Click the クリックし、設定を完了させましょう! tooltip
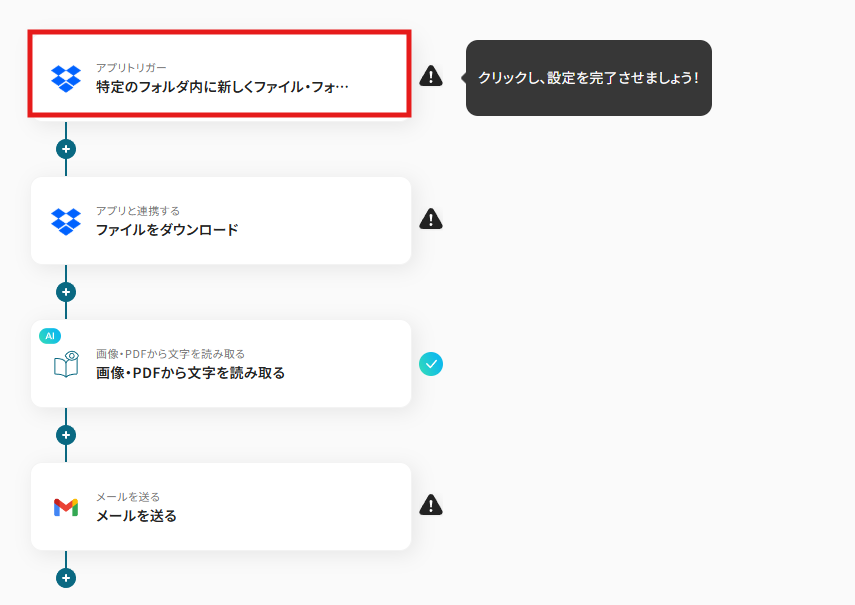Viewport: 855px width, 605px height. tap(589, 78)
